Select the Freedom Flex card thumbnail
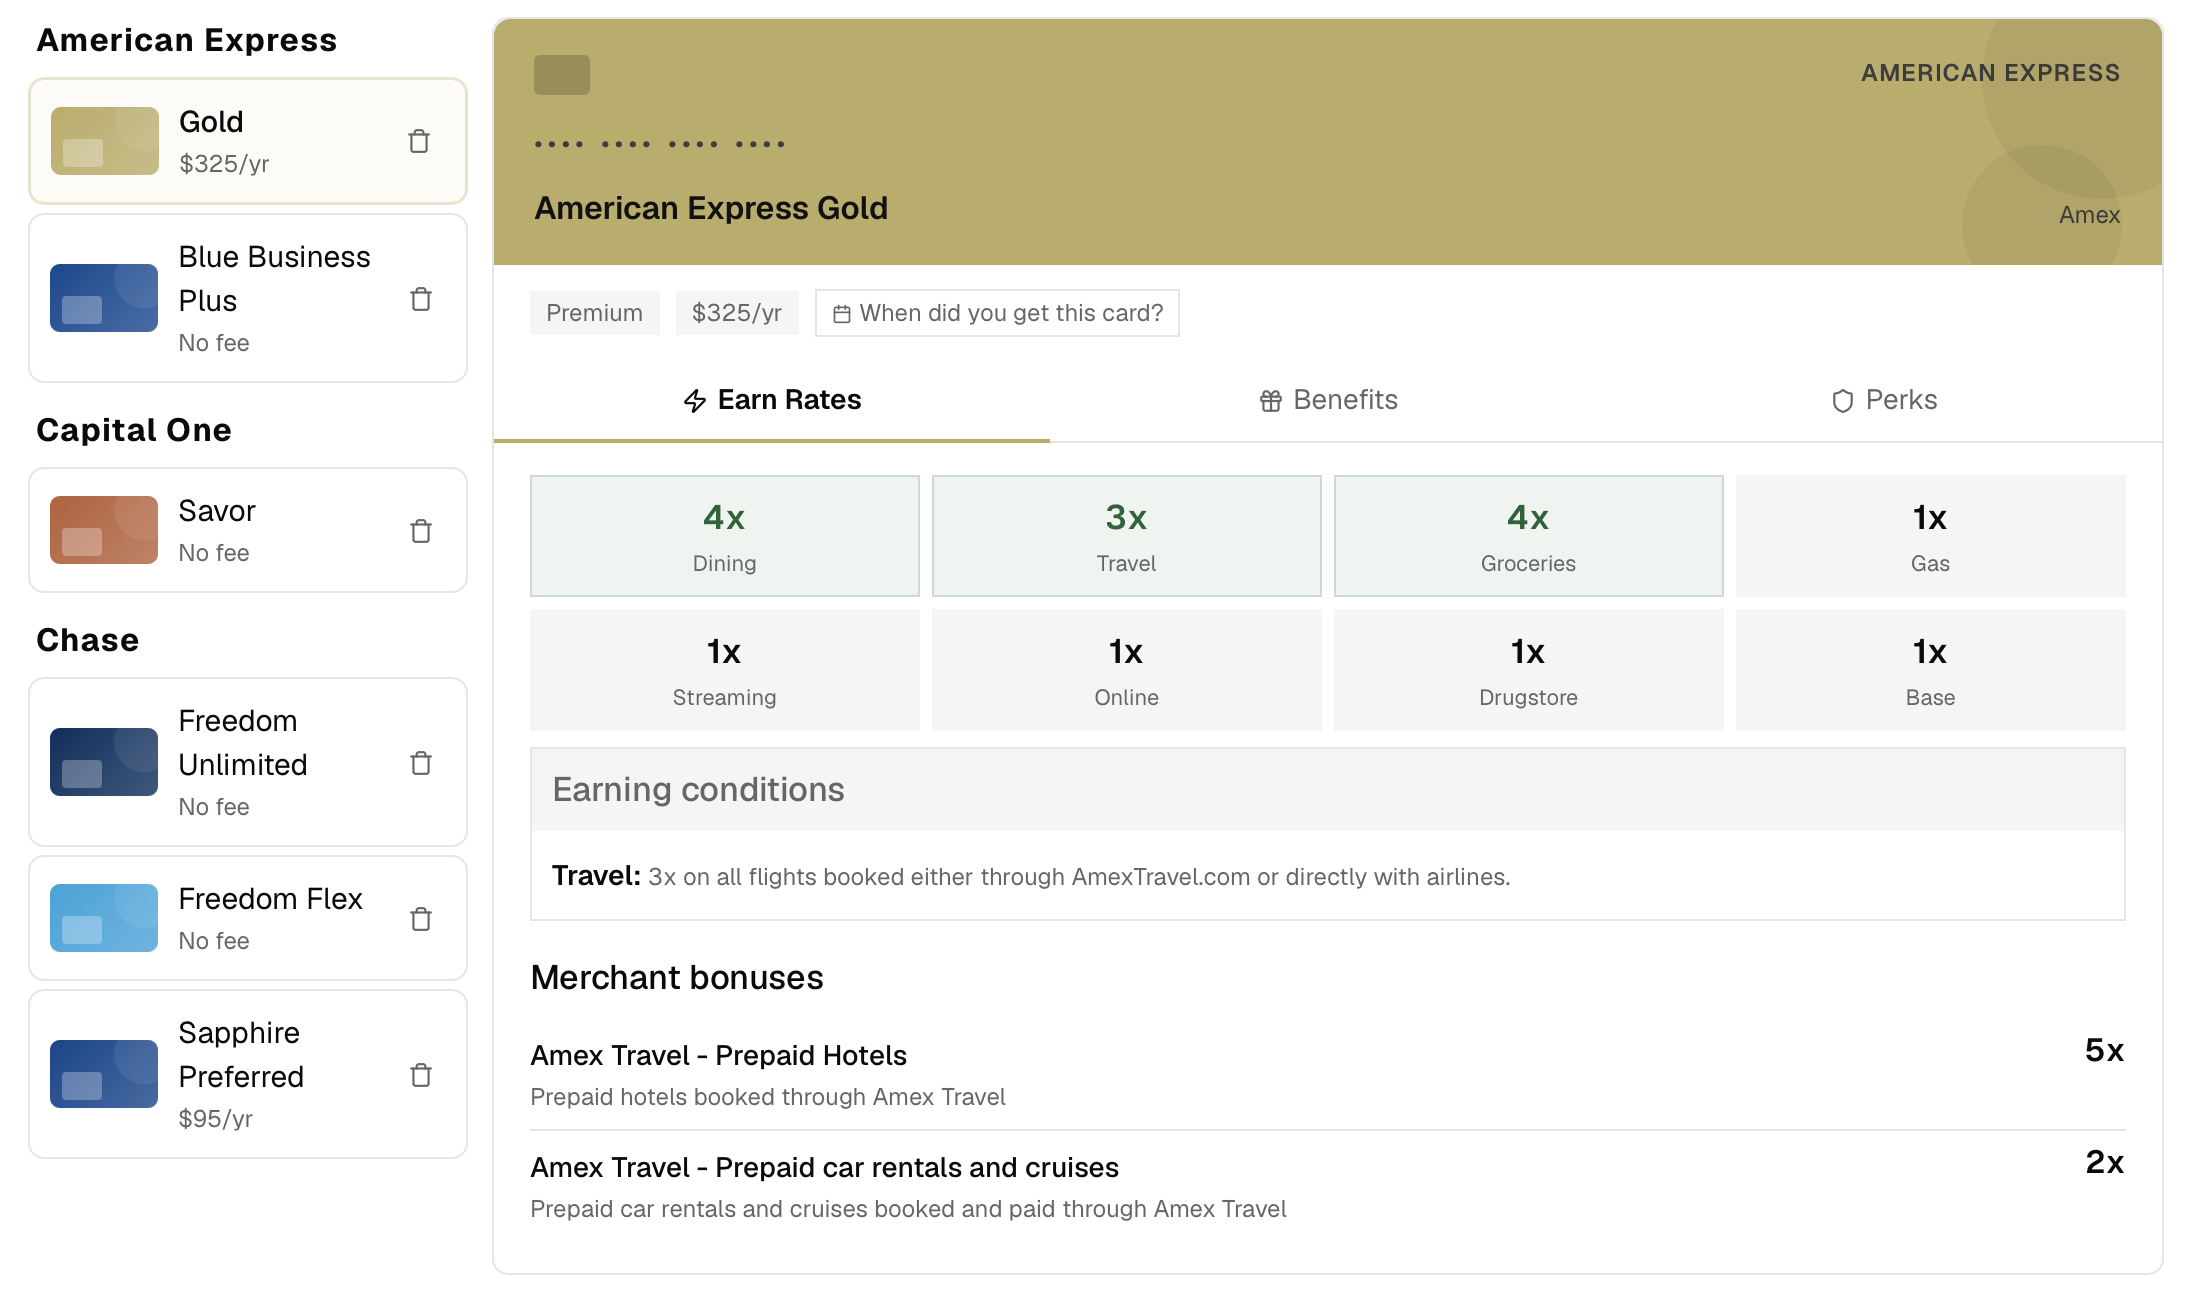 pyautogui.click(x=104, y=918)
